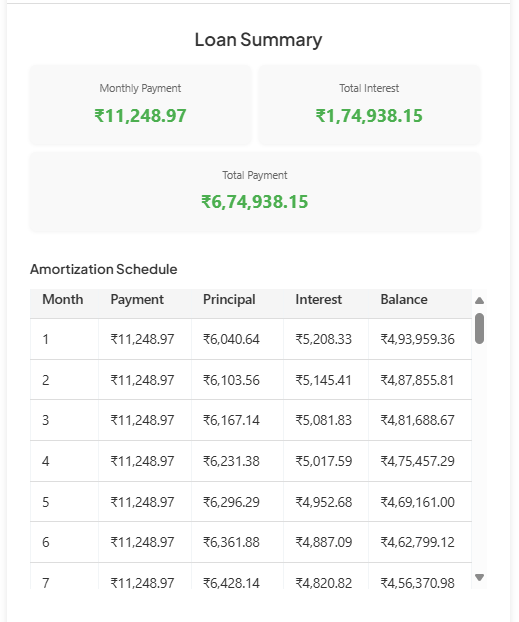Click month 2 principal ₹6,103.56 cell
The height and width of the screenshot is (622, 519).
pyautogui.click(x=237, y=380)
